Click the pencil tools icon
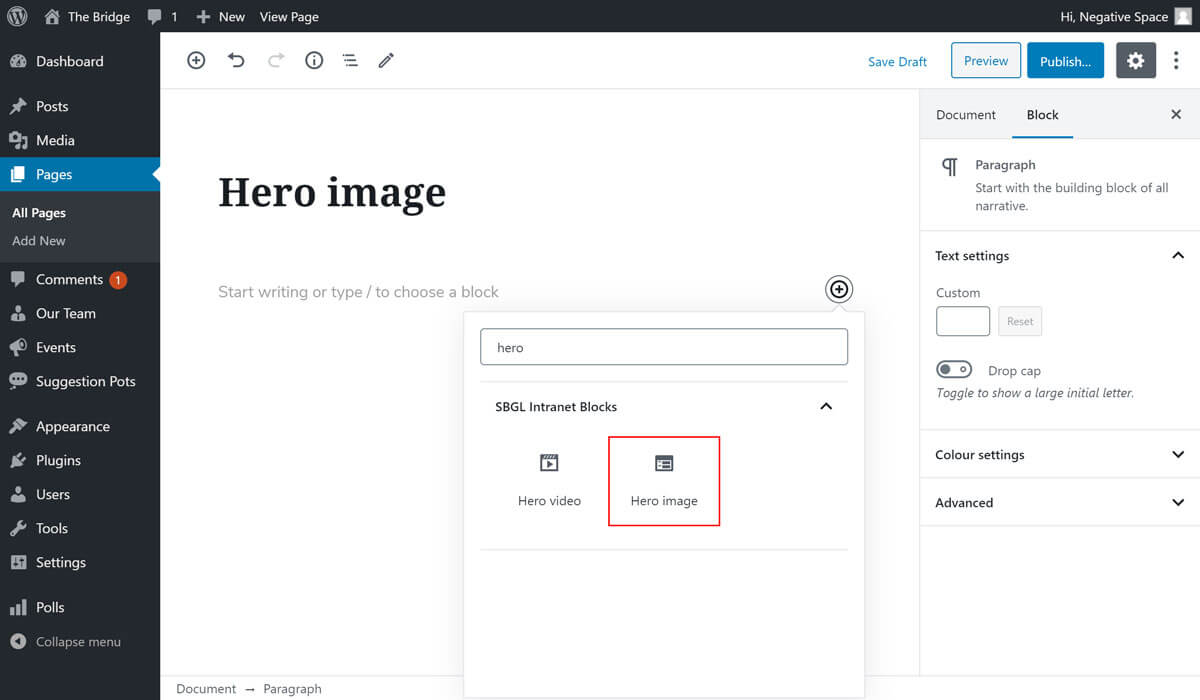This screenshot has width=1200, height=700. pos(386,61)
